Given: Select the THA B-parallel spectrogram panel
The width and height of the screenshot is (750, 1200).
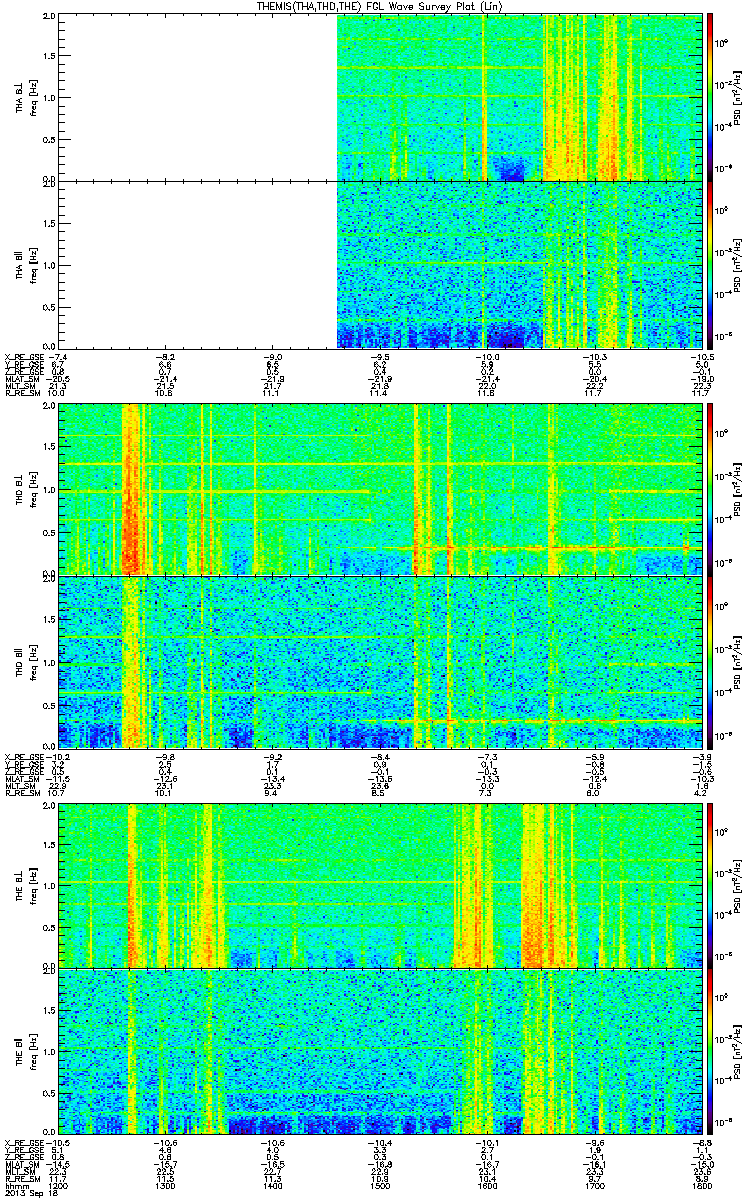Looking at the screenshot, I should pos(378,264).
